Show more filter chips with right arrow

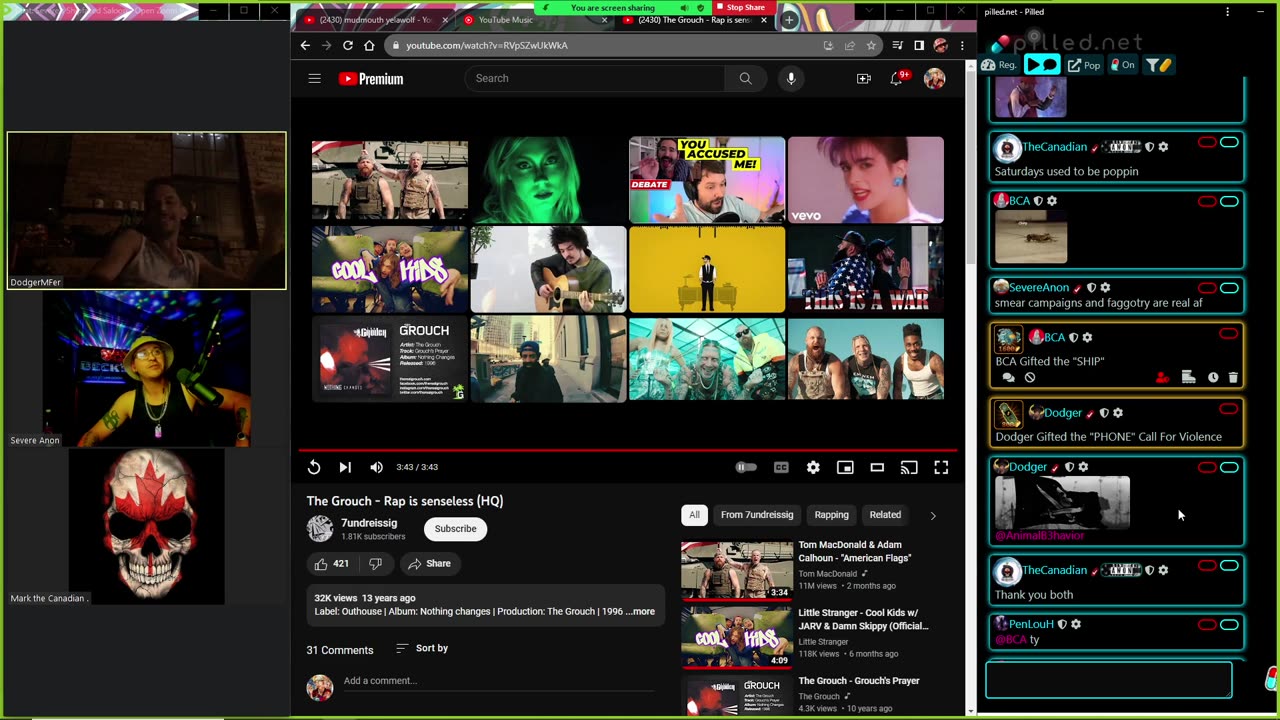(933, 516)
